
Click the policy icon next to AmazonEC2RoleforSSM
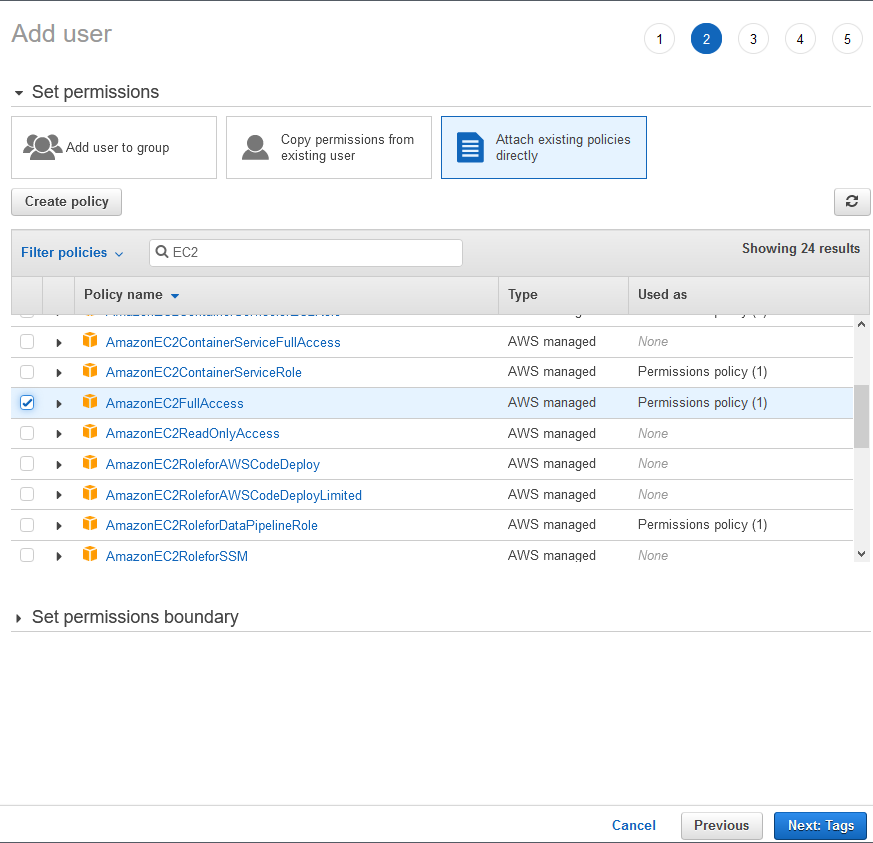tap(90, 555)
